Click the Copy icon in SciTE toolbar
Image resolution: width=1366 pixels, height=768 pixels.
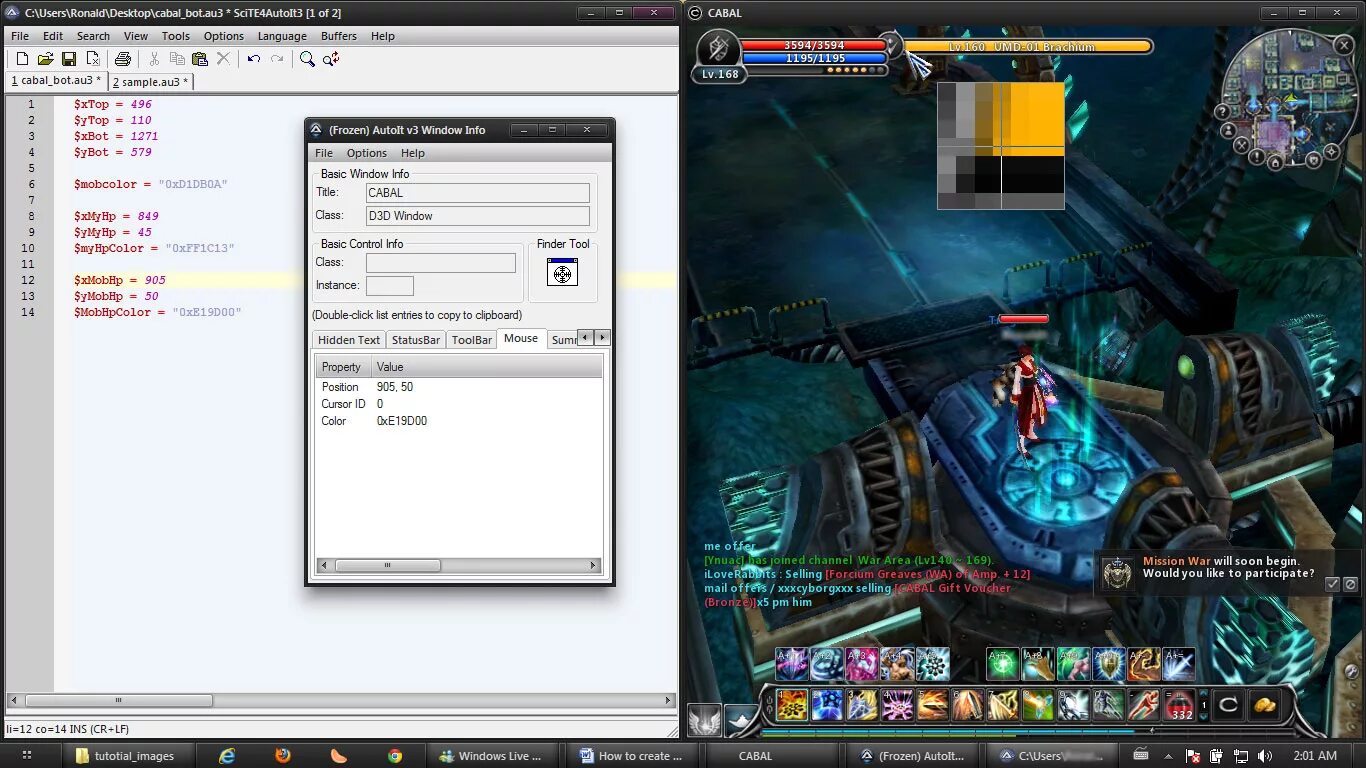pos(177,59)
